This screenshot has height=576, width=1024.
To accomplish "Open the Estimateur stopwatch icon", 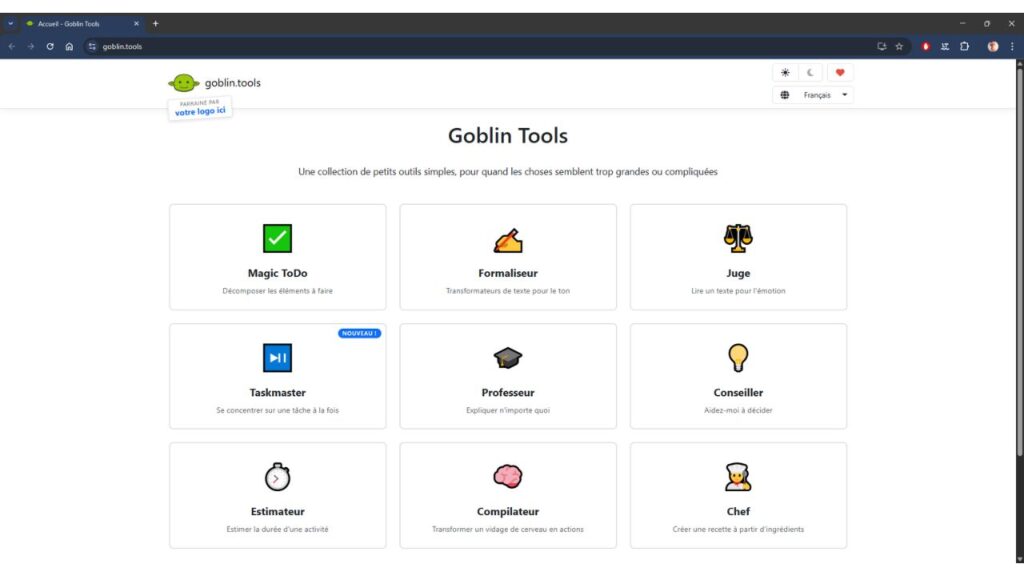I will pos(277,477).
